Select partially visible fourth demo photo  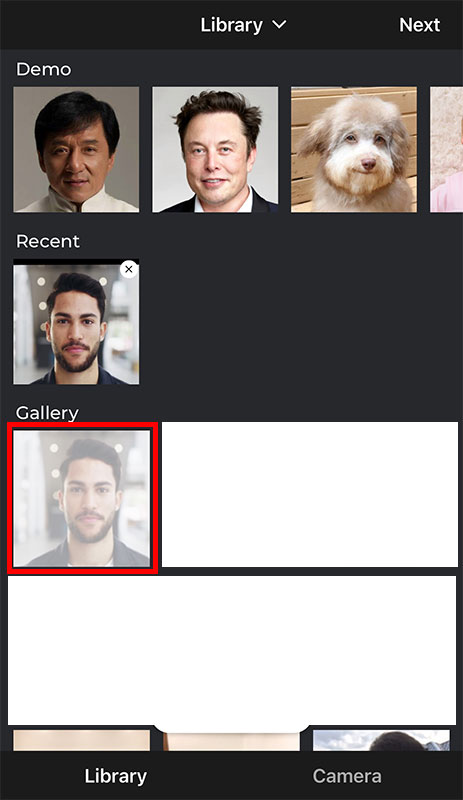click(446, 149)
